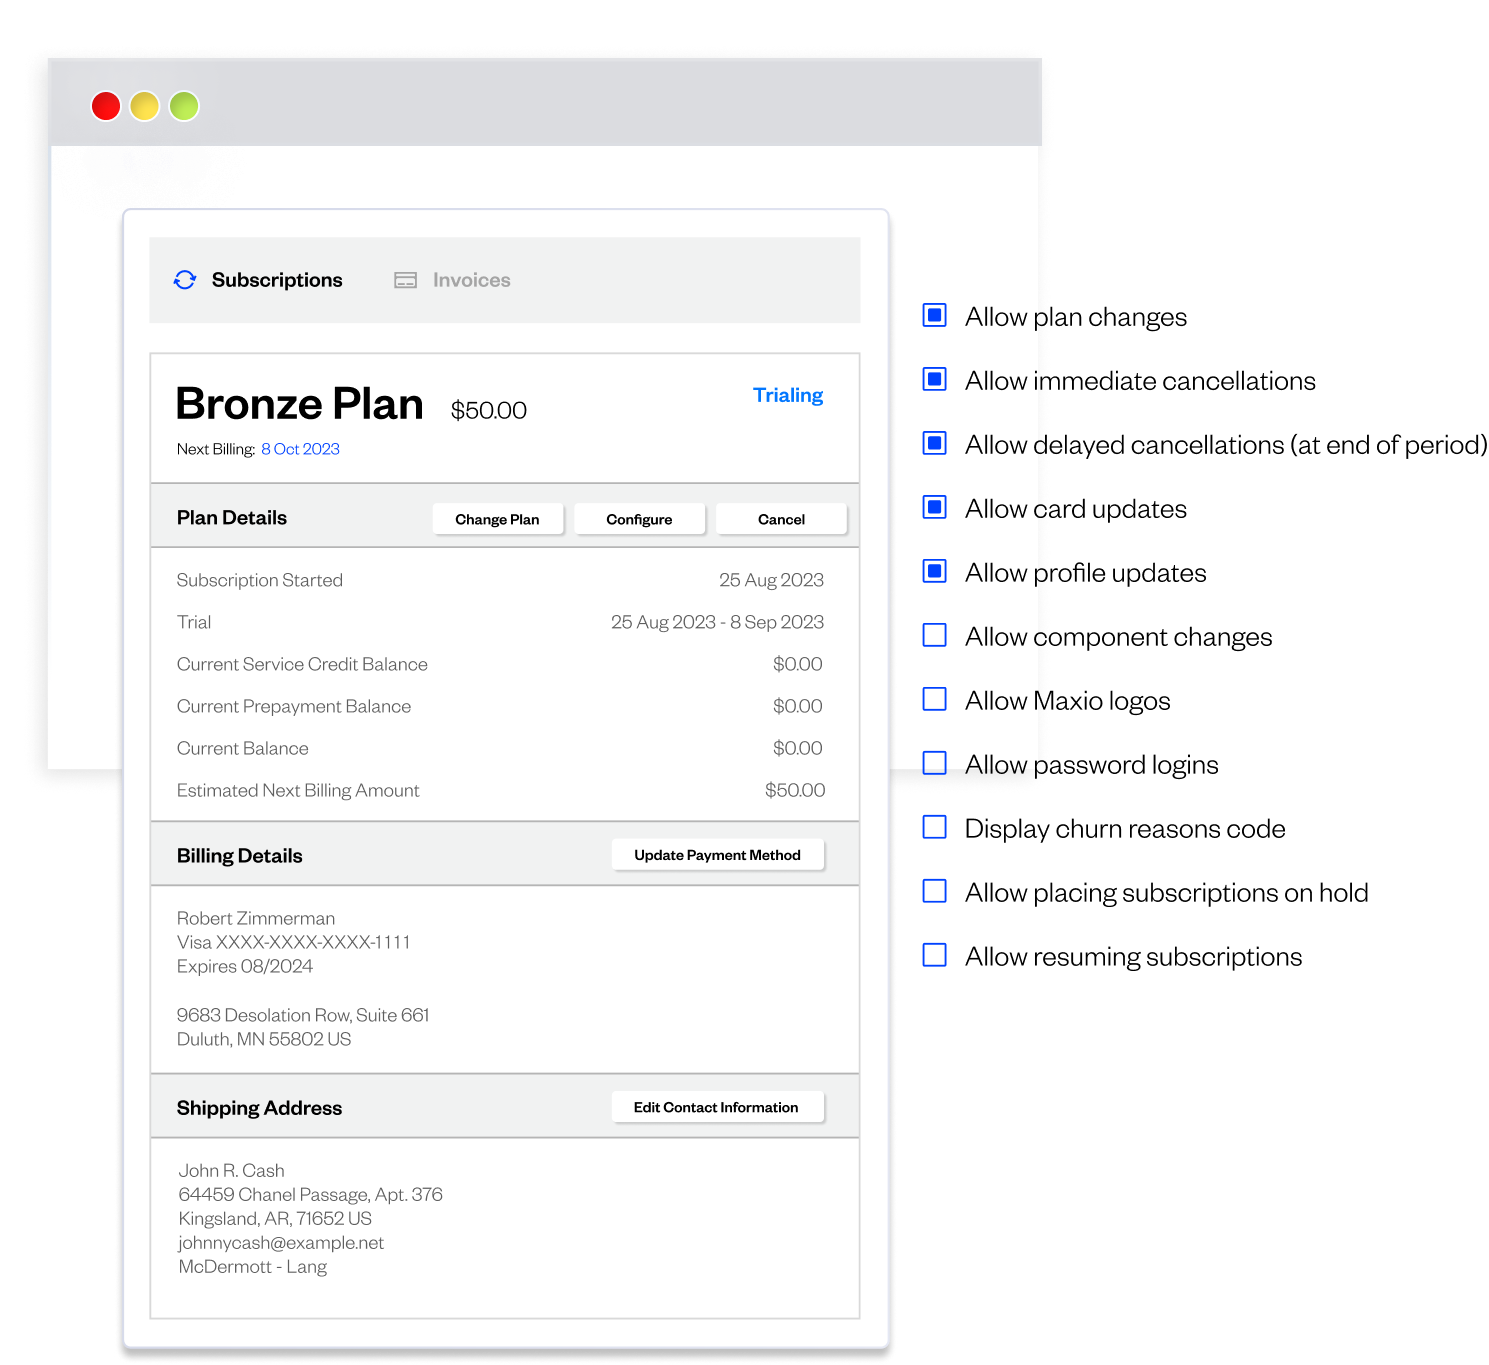Tick the bottom-most empty checkbox
This screenshot has width=1489, height=1365.
point(934,955)
